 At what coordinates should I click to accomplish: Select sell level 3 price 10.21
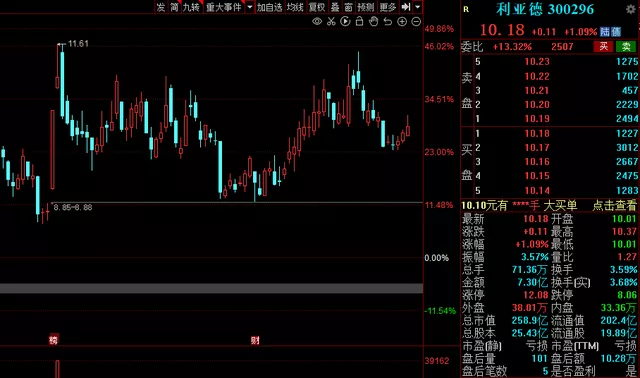pos(537,90)
